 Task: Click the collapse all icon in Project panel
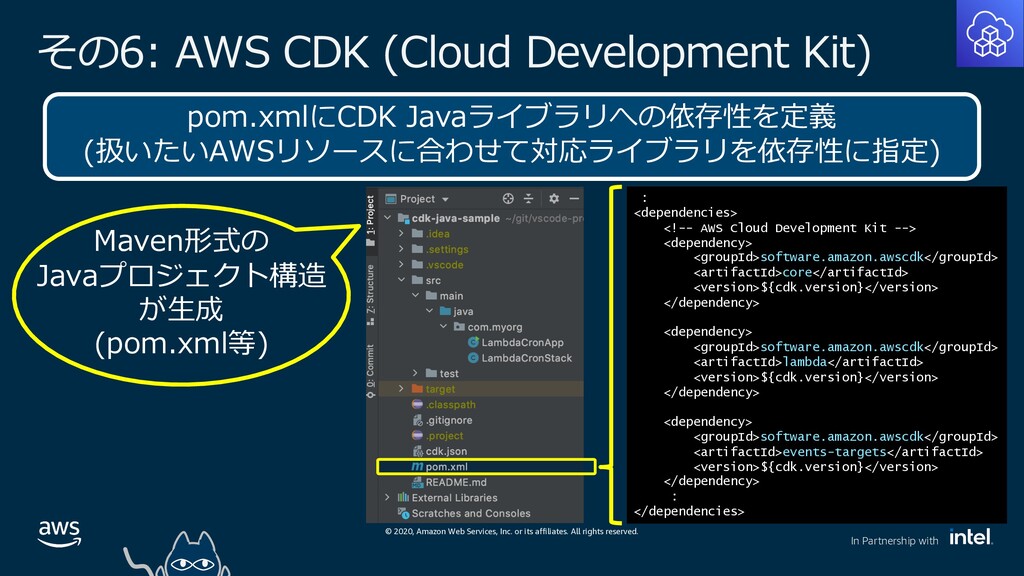tap(528, 199)
